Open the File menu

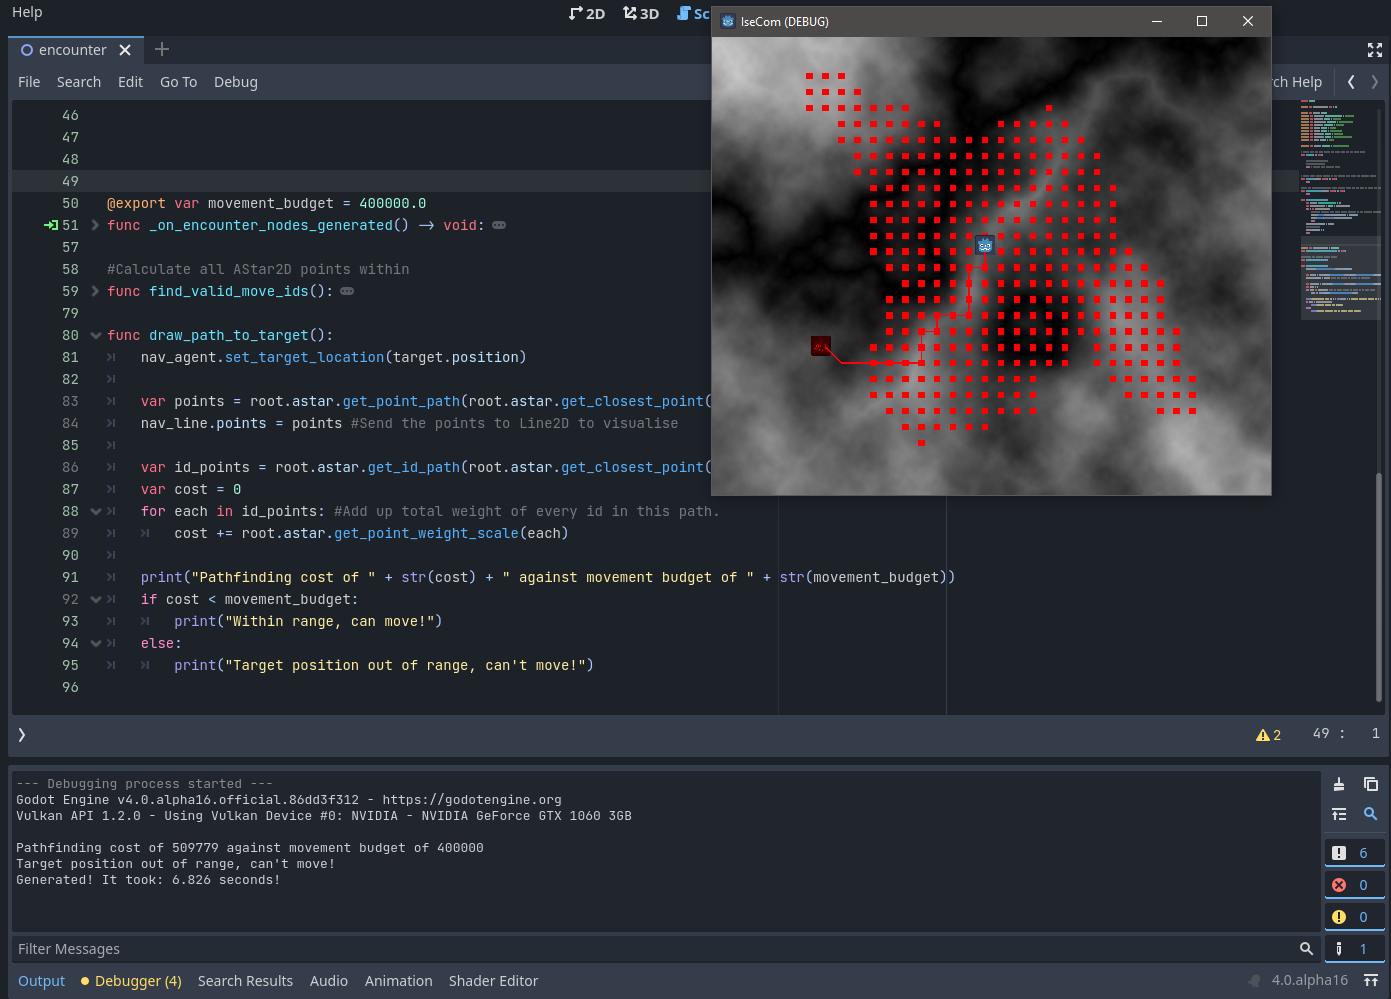click(29, 82)
